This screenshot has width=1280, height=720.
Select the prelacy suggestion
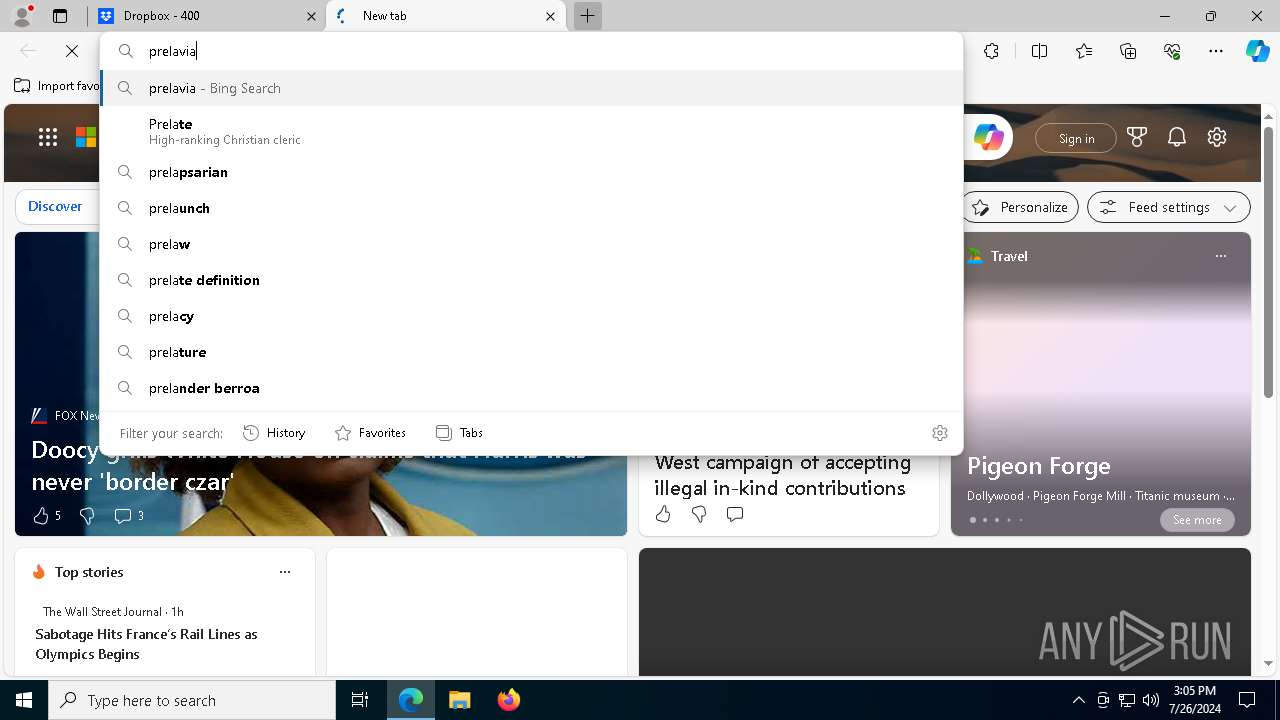click(531, 316)
